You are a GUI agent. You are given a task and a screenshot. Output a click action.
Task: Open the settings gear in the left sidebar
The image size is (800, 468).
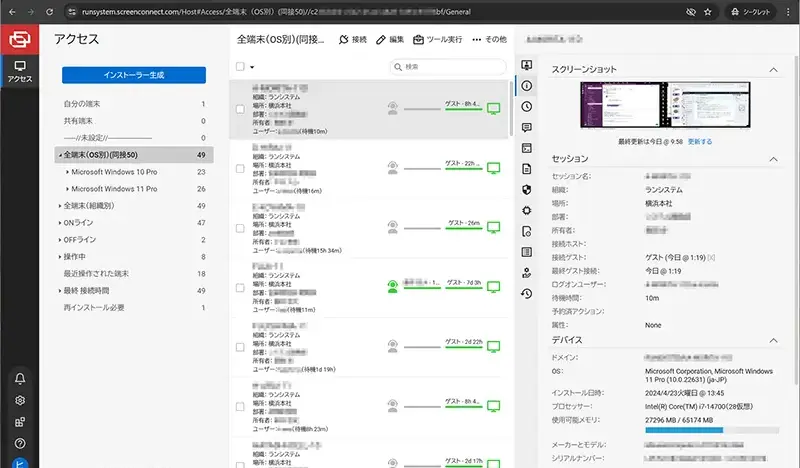pos(20,400)
